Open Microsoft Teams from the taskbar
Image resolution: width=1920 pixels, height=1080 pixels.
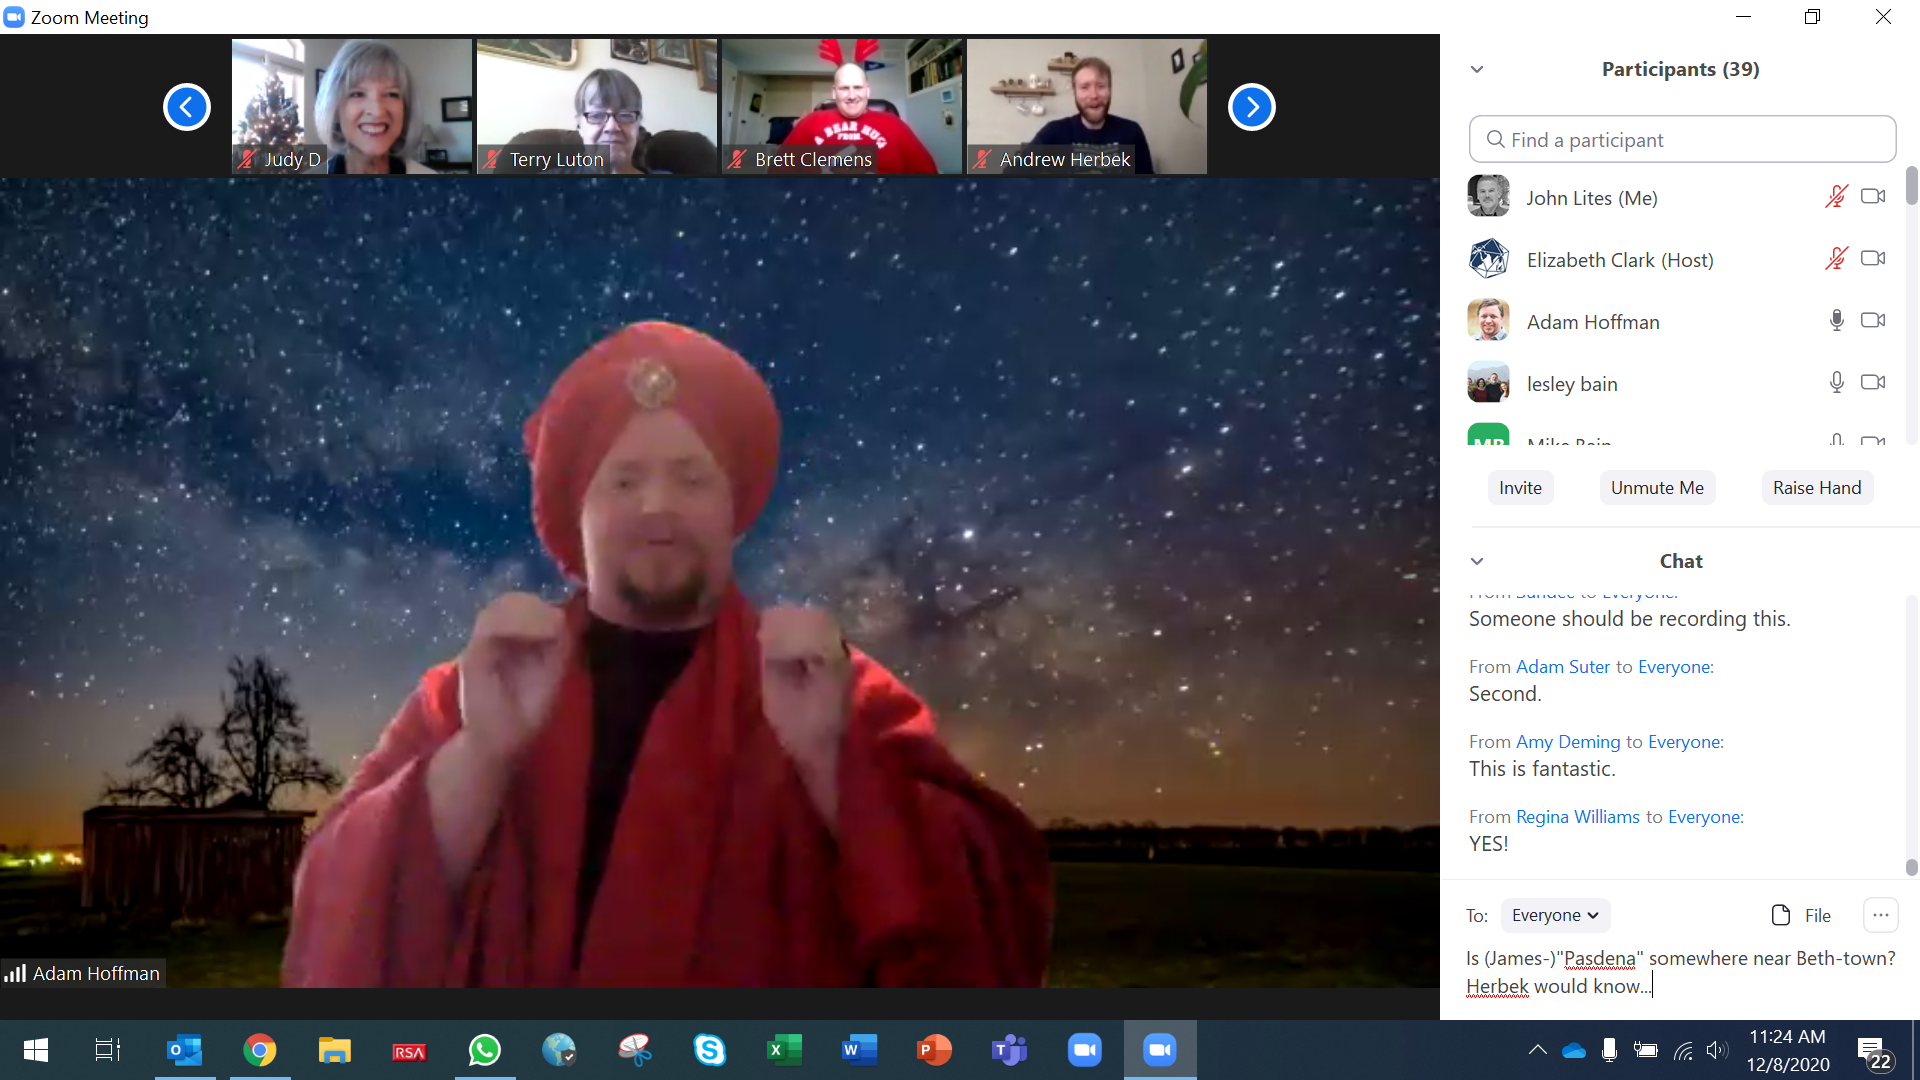pos(1010,1050)
